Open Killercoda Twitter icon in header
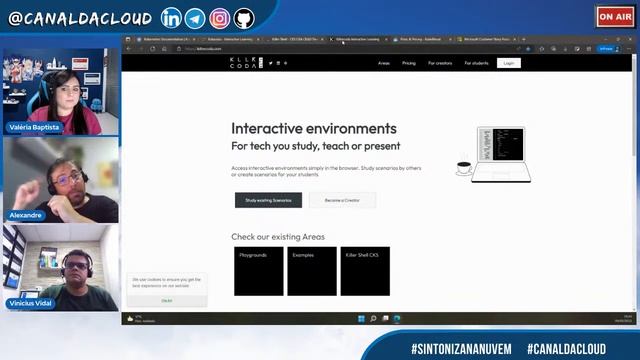This screenshot has height=360, width=640. pos(271,63)
